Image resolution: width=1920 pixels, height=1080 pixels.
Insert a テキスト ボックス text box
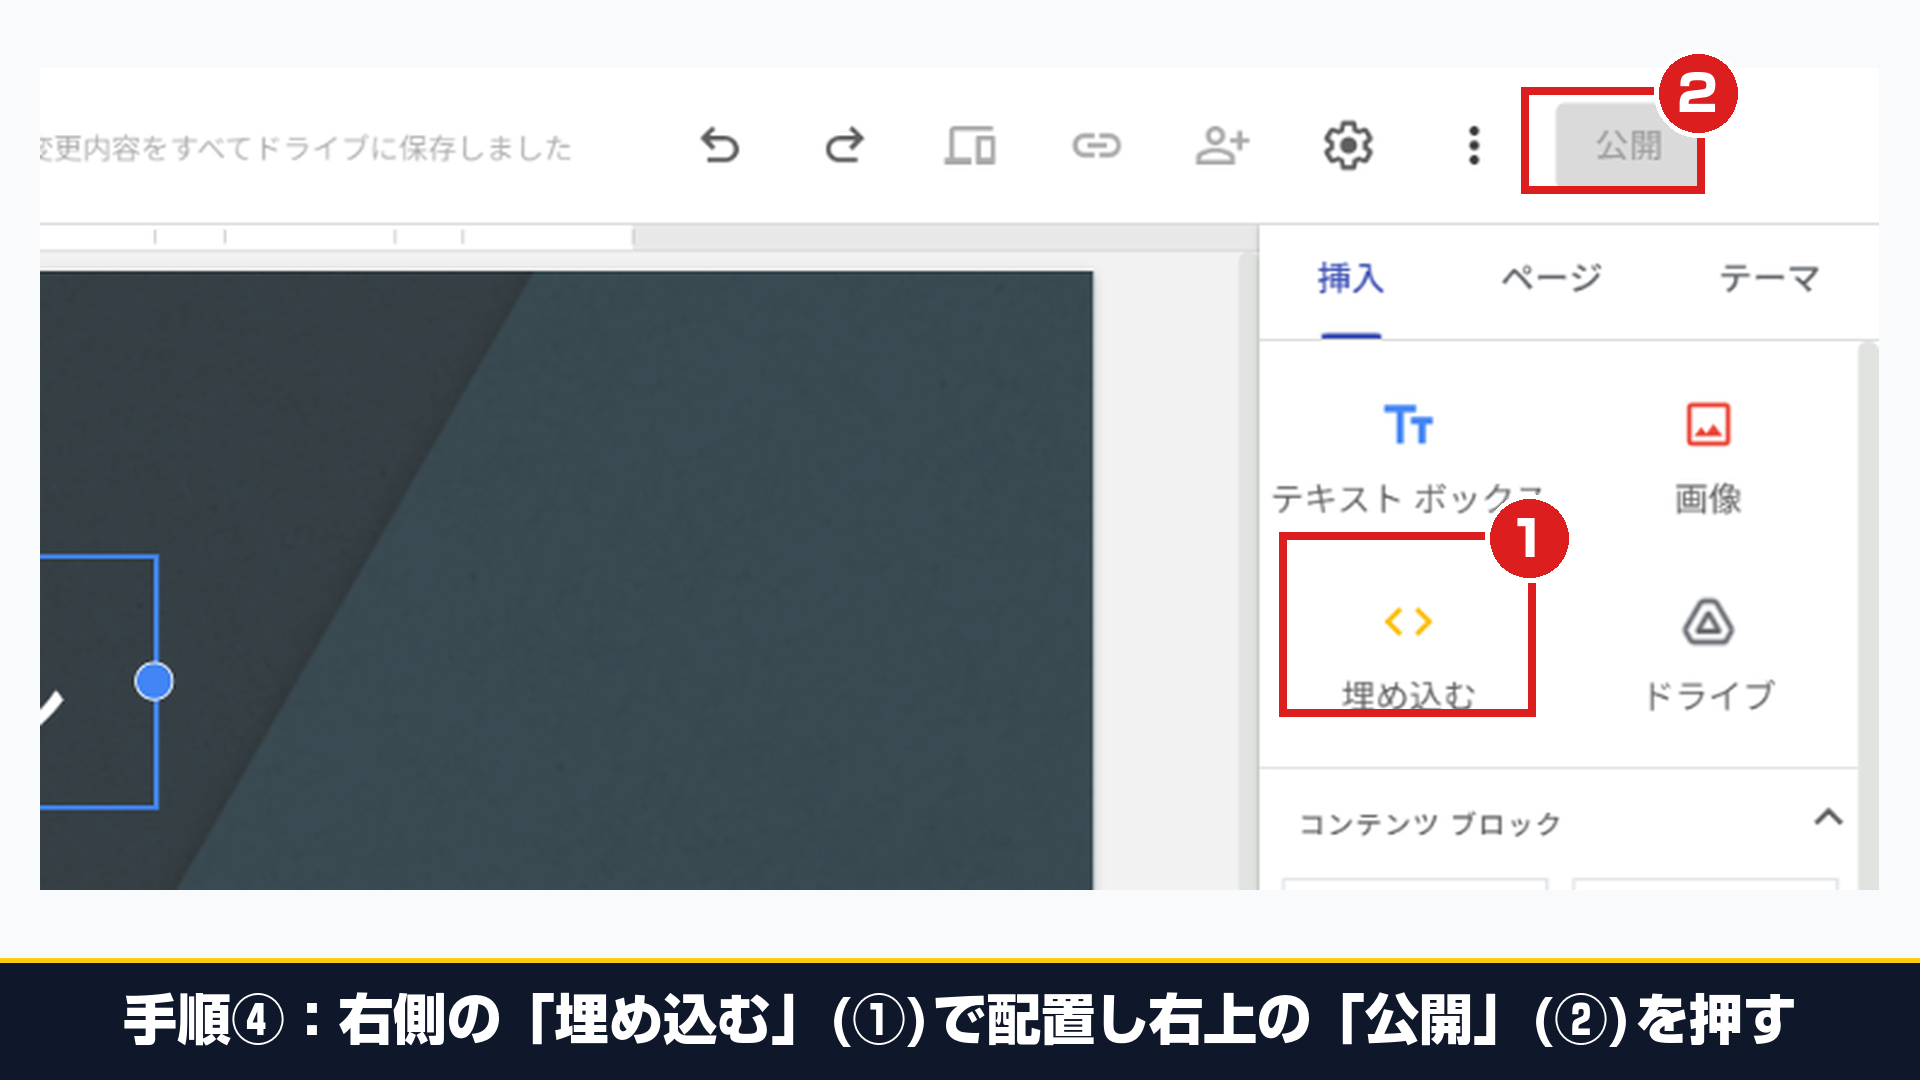pyautogui.click(x=1408, y=458)
